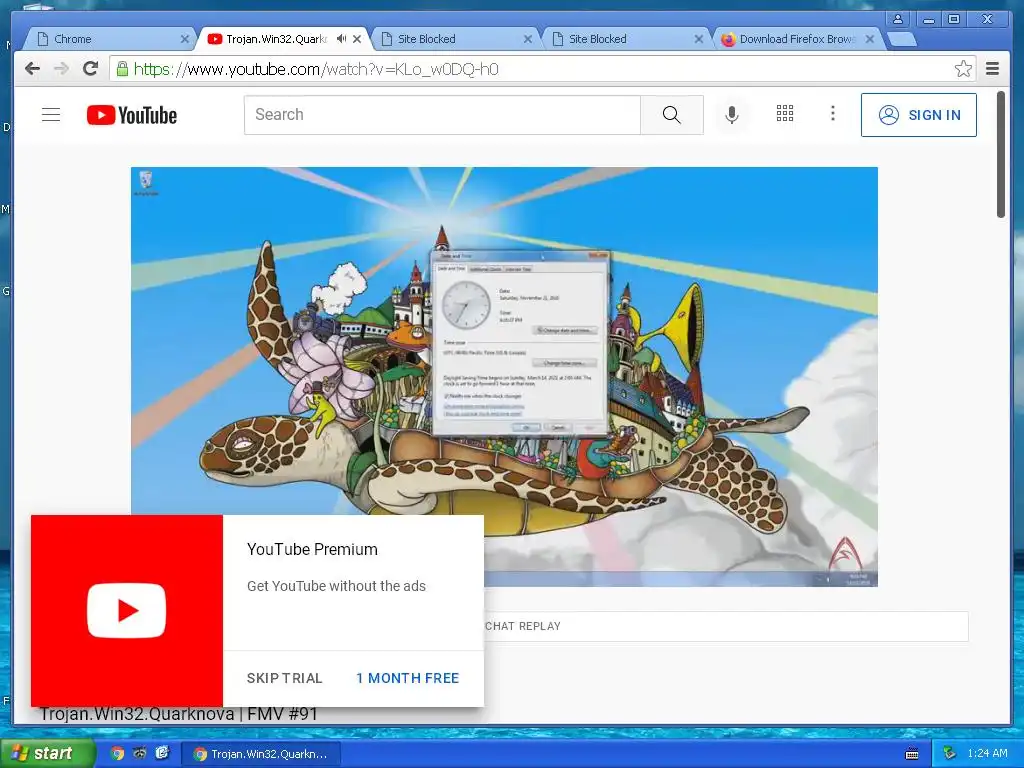Open the Chrome hamburger menu

tap(992, 69)
